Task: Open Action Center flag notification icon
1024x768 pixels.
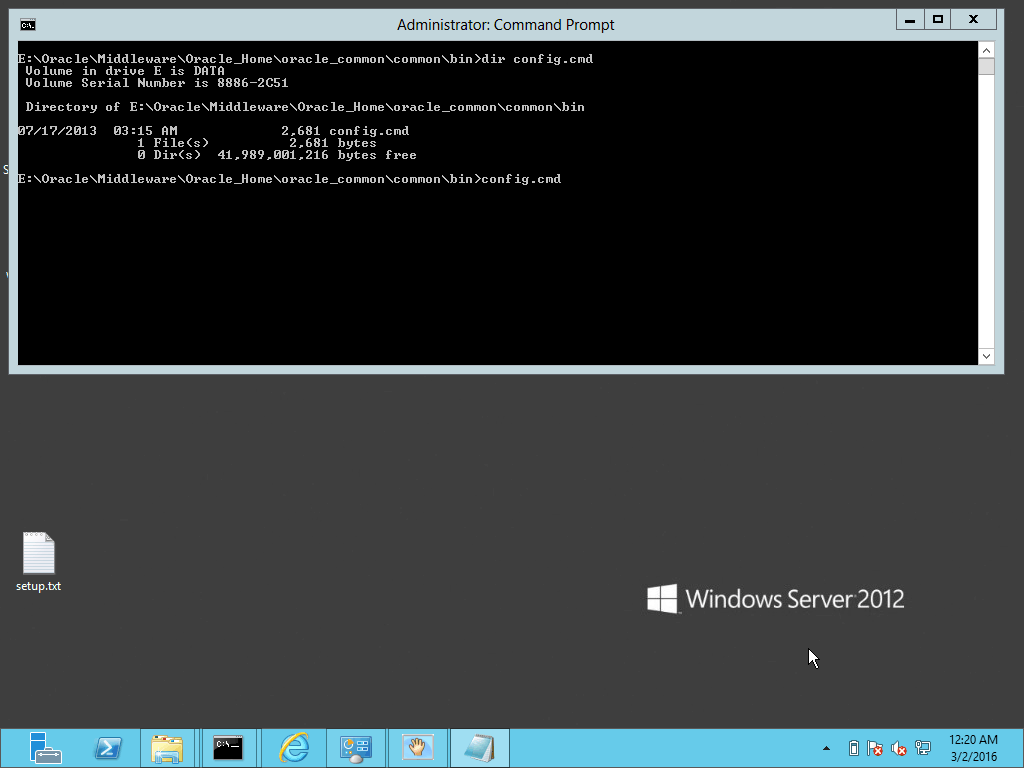Action: click(x=875, y=748)
